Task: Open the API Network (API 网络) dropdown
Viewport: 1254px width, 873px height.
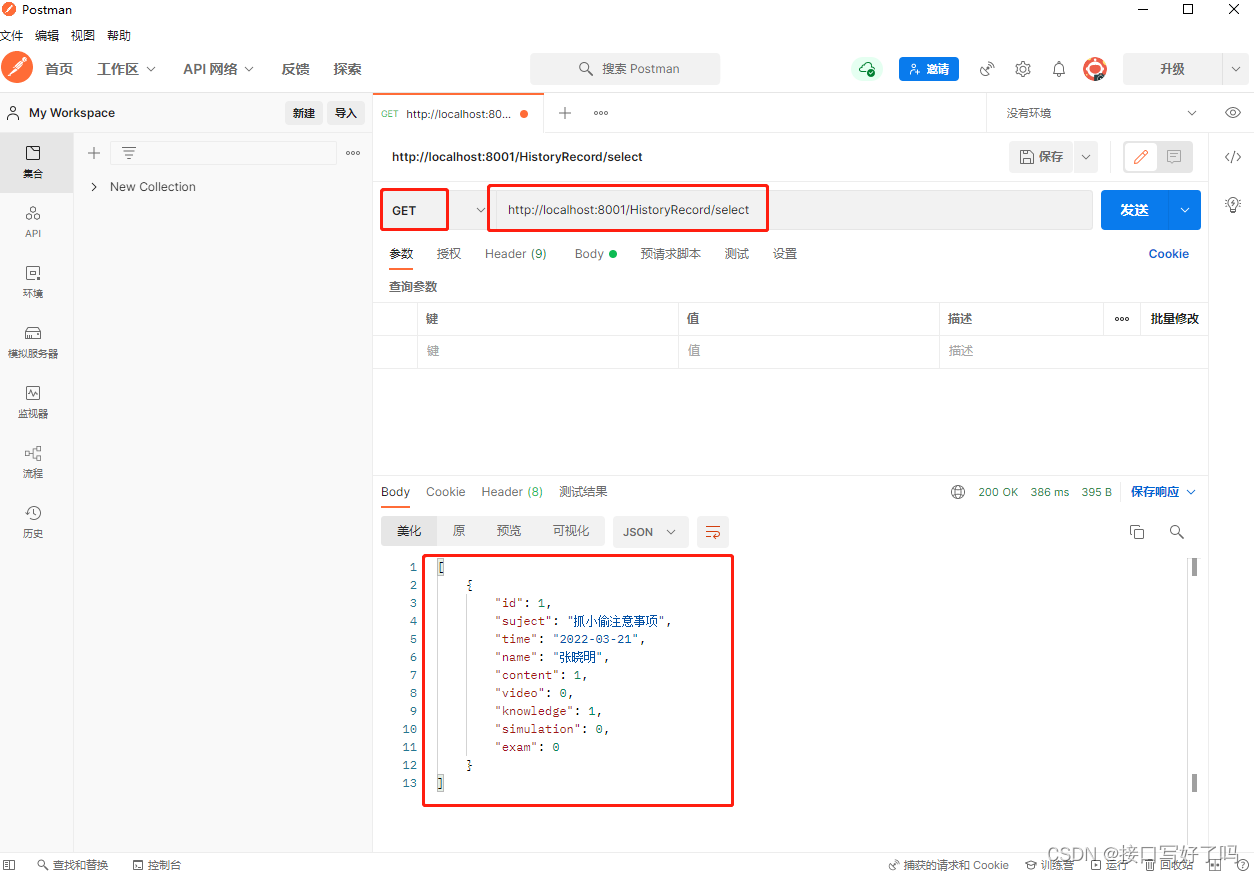Action: [x=218, y=69]
